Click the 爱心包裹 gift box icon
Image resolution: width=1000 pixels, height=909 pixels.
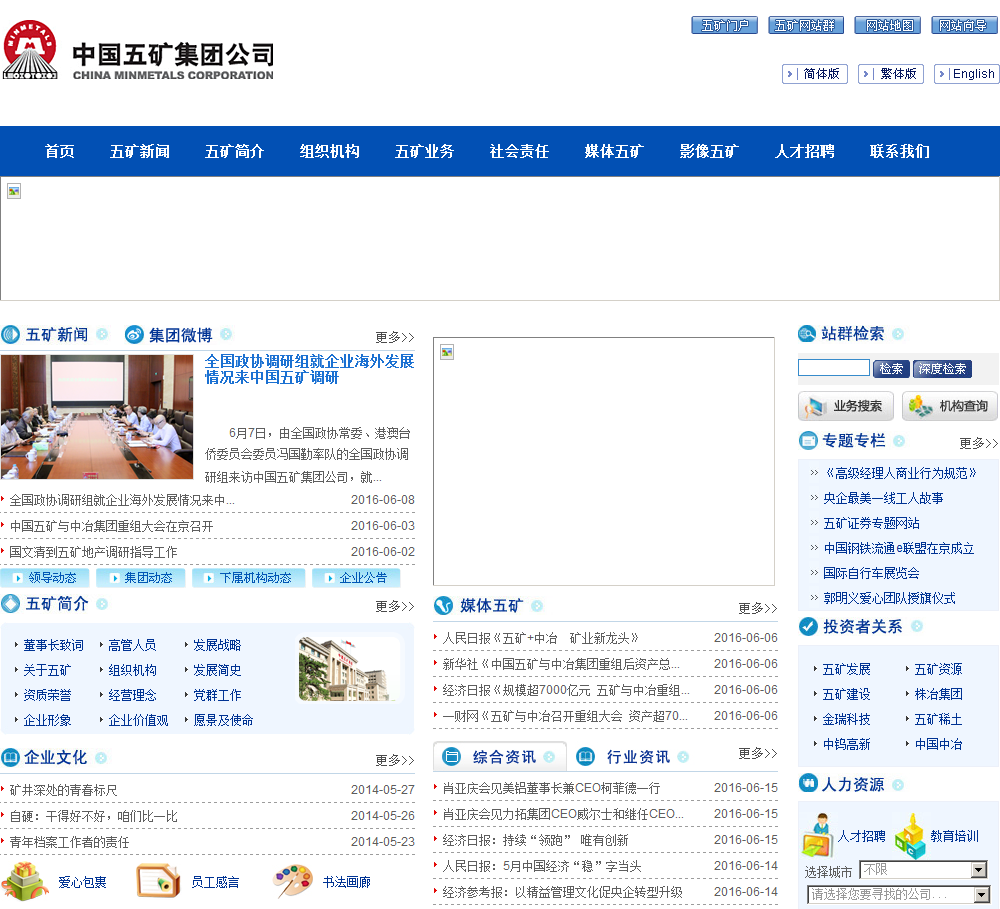tap(26, 881)
